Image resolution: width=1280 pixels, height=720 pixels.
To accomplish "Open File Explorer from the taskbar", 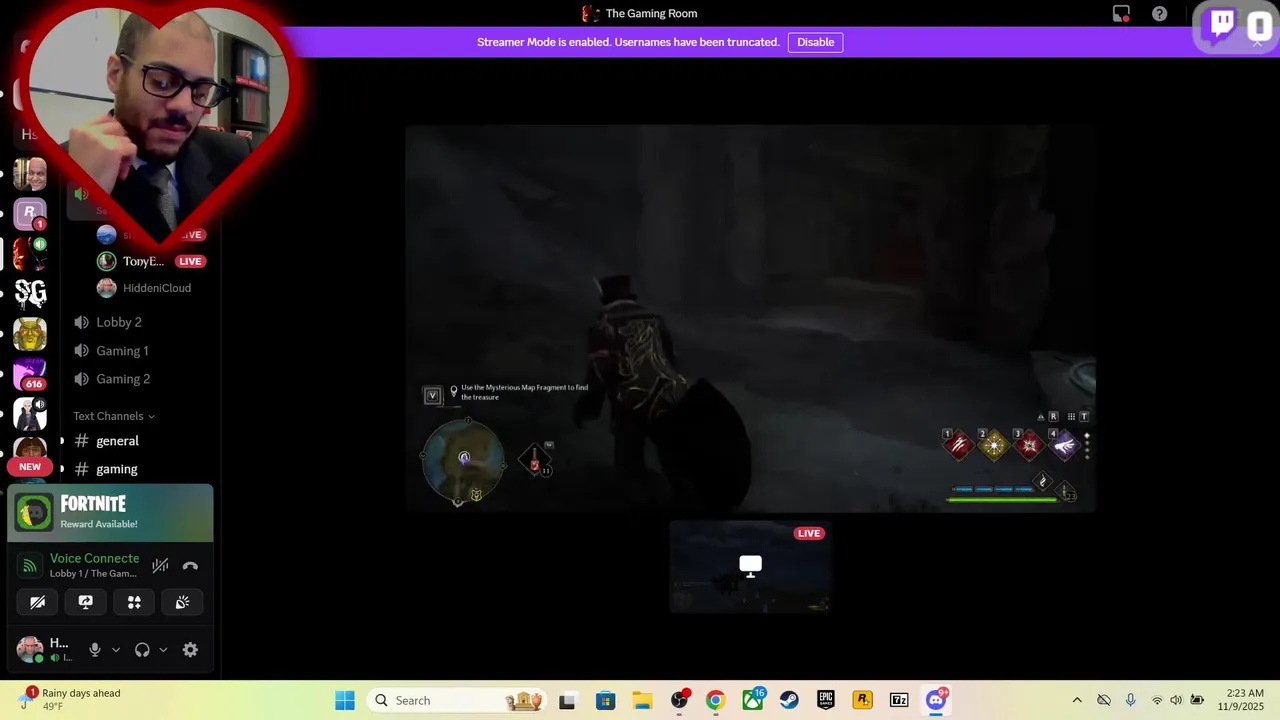I will 642,700.
